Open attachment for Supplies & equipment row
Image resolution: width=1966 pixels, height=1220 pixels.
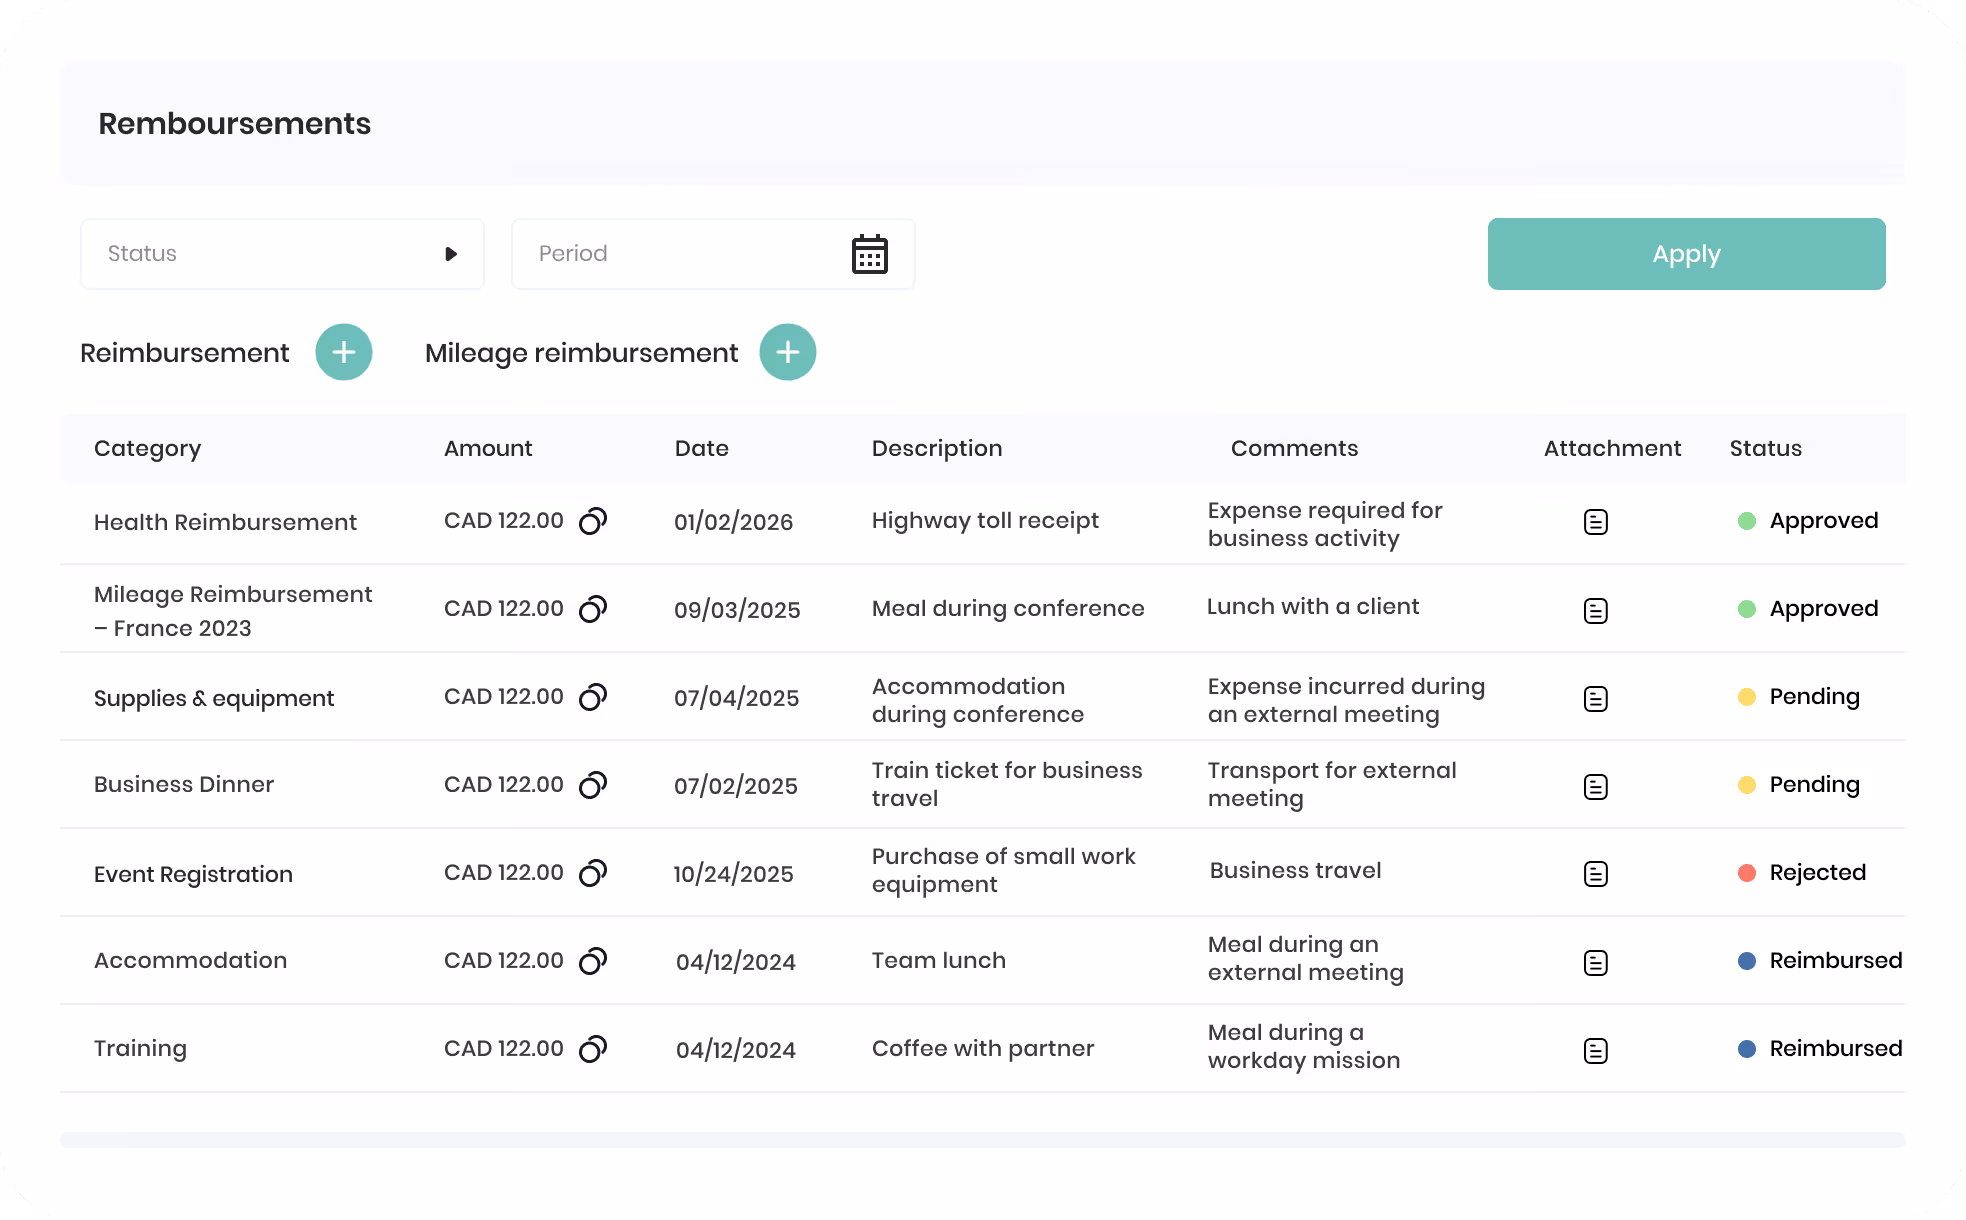(x=1596, y=698)
